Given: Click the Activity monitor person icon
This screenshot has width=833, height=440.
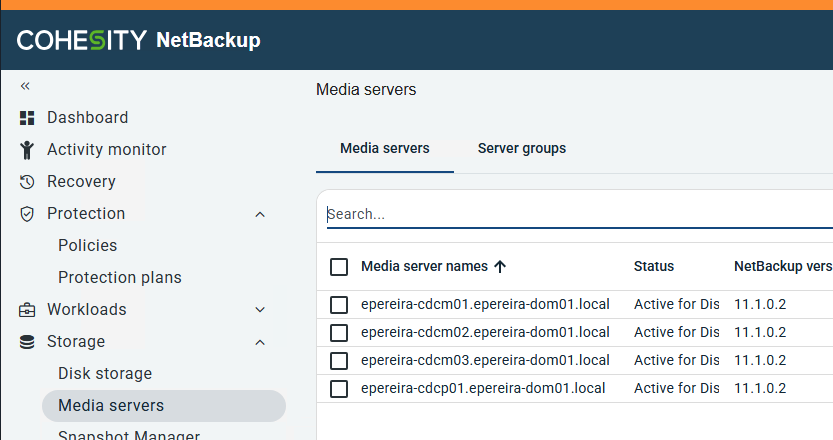Looking at the screenshot, I should point(27,150).
